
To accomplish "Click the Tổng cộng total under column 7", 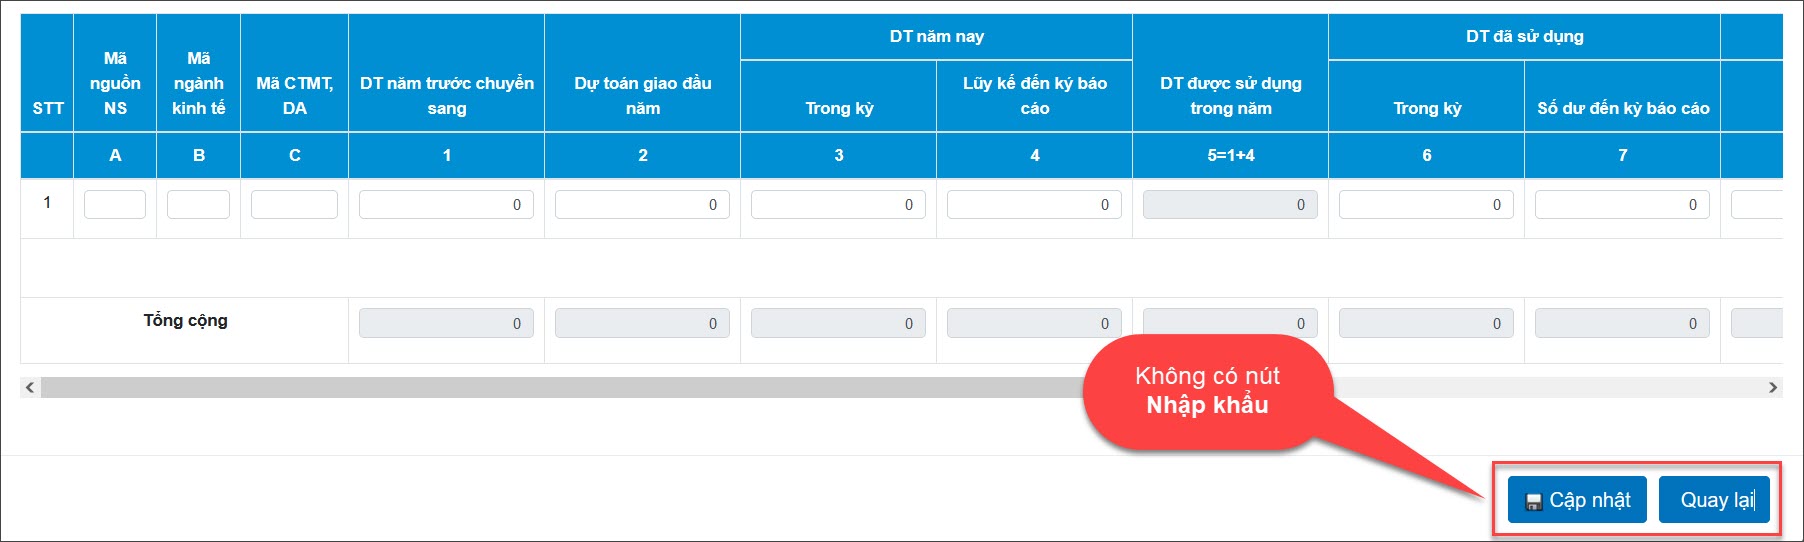I will point(1622,323).
